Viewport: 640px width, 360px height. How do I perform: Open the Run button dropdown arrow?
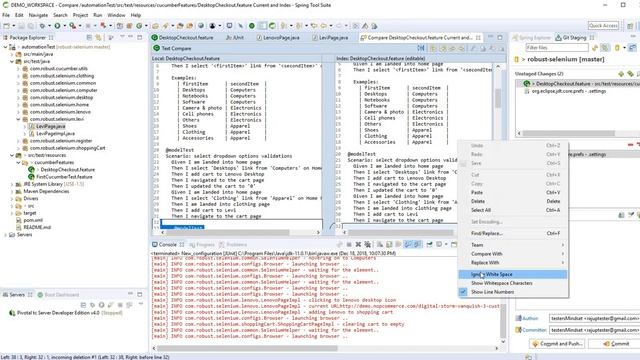click(x=64, y=26)
